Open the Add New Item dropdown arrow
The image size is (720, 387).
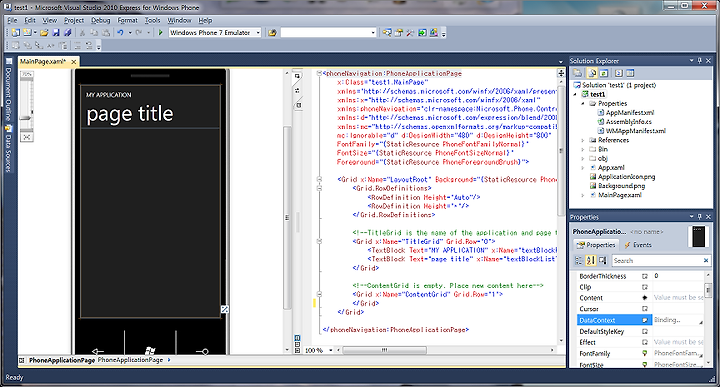[35, 33]
